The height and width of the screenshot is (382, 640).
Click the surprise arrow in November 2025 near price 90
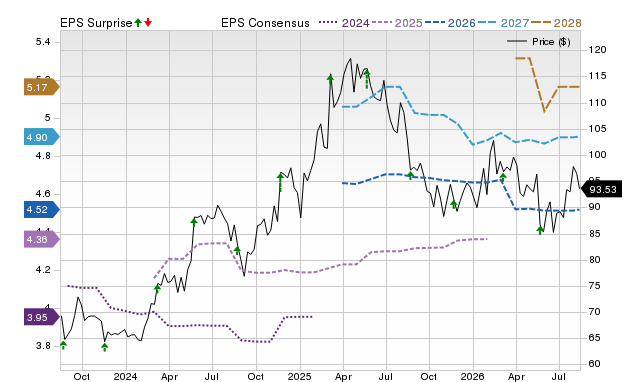[453, 204]
